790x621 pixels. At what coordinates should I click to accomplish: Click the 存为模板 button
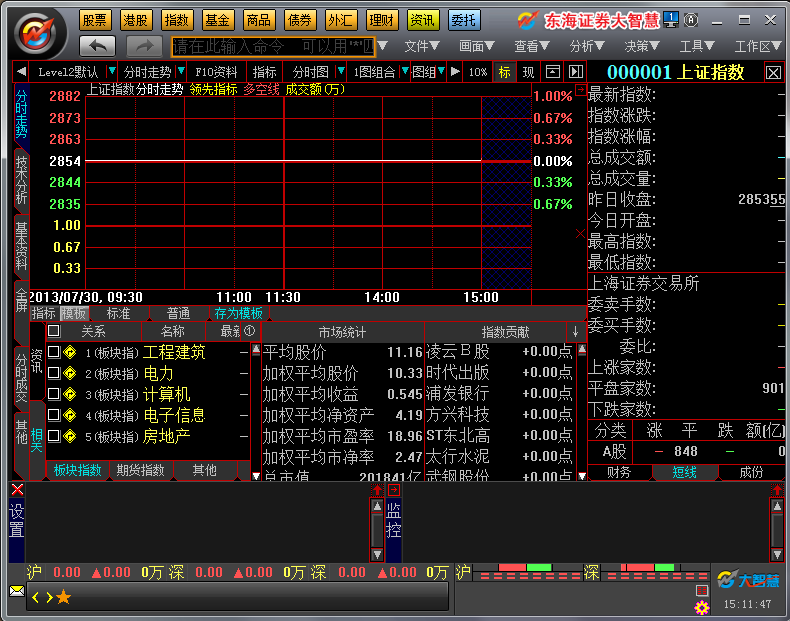239,313
